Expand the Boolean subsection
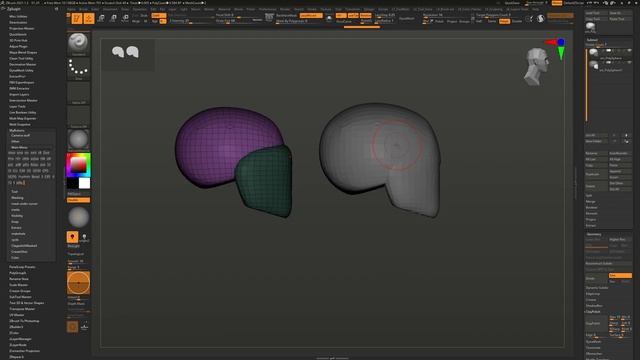Screen dimensions: 640x360 (591, 207)
